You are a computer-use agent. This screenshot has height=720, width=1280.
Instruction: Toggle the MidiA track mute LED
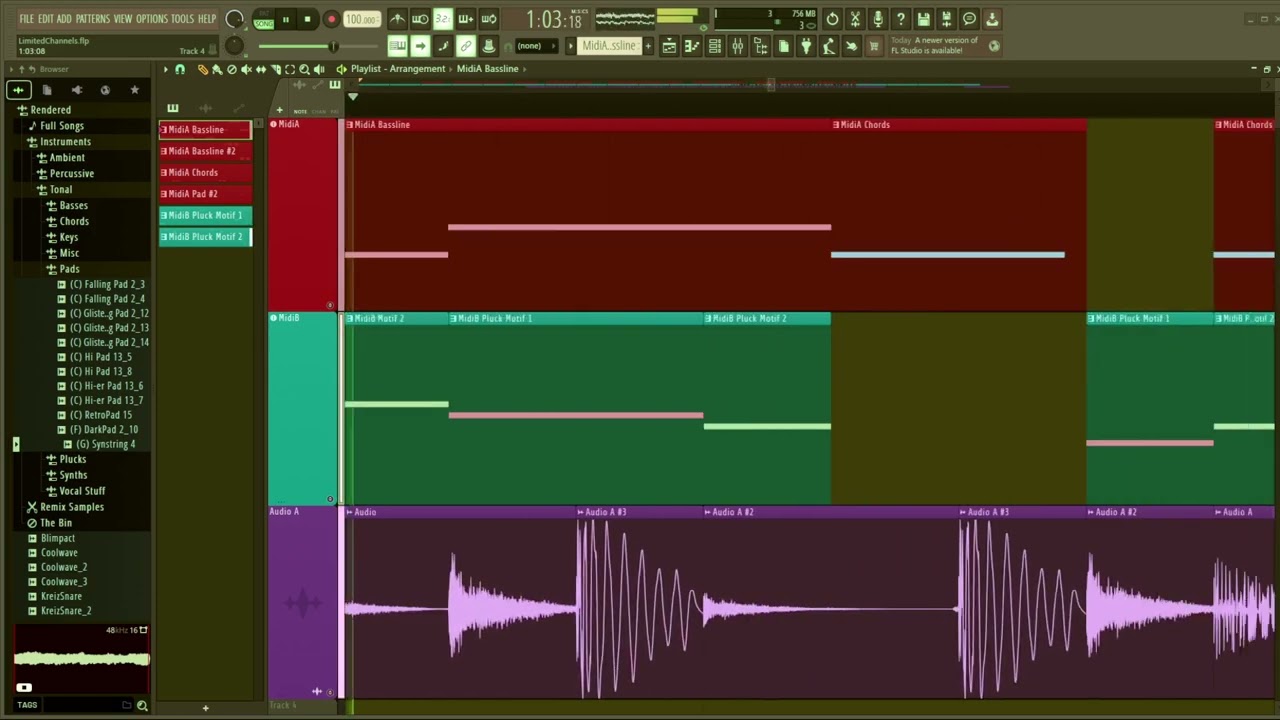click(273, 124)
